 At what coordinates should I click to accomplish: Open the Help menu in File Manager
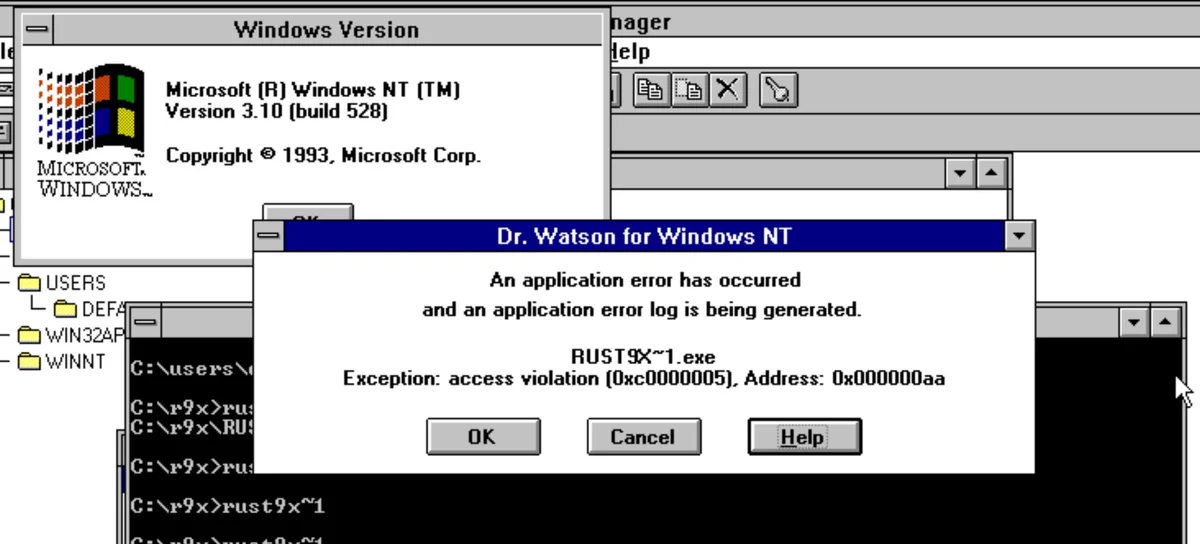(x=629, y=52)
